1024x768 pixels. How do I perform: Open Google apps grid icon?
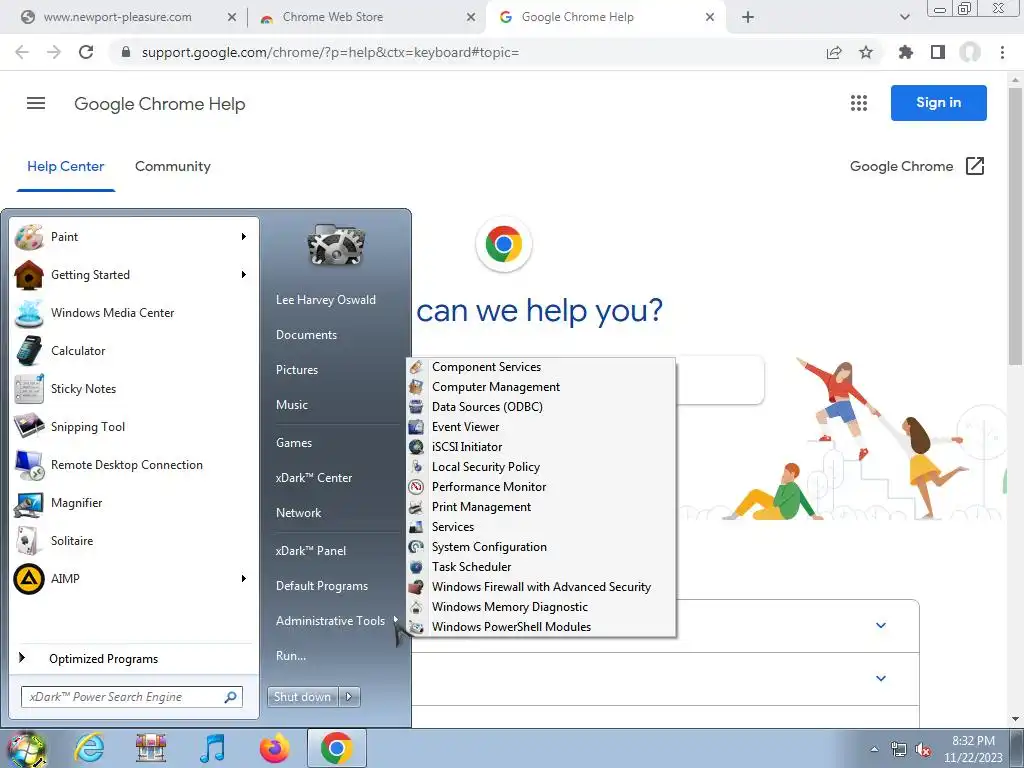(x=859, y=103)
